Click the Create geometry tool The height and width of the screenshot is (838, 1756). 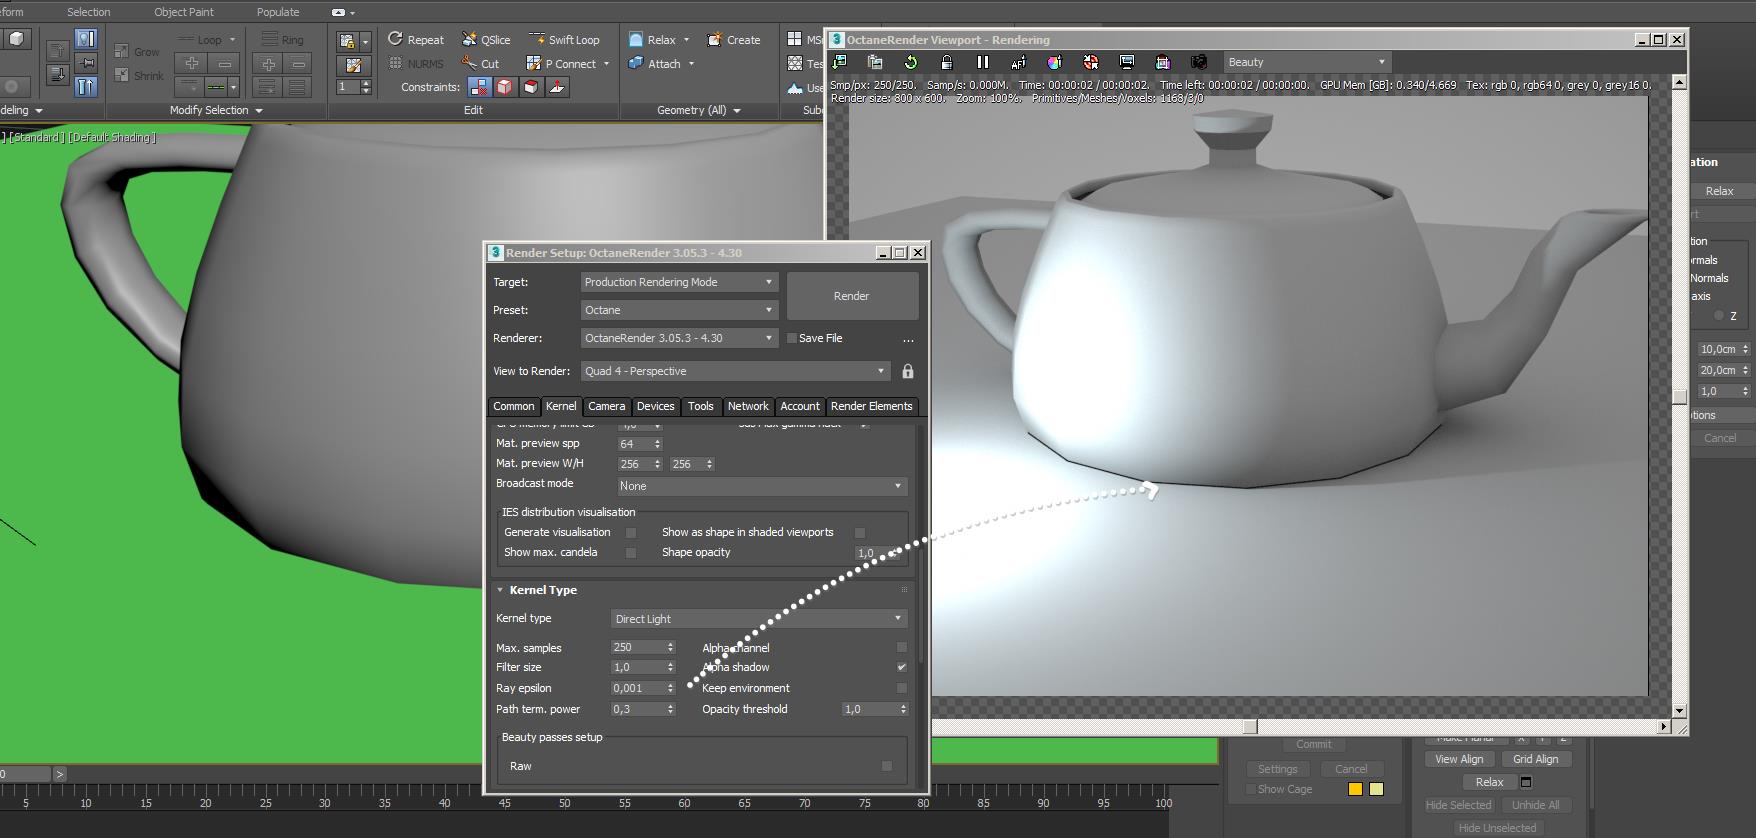(x=734, y=40)
